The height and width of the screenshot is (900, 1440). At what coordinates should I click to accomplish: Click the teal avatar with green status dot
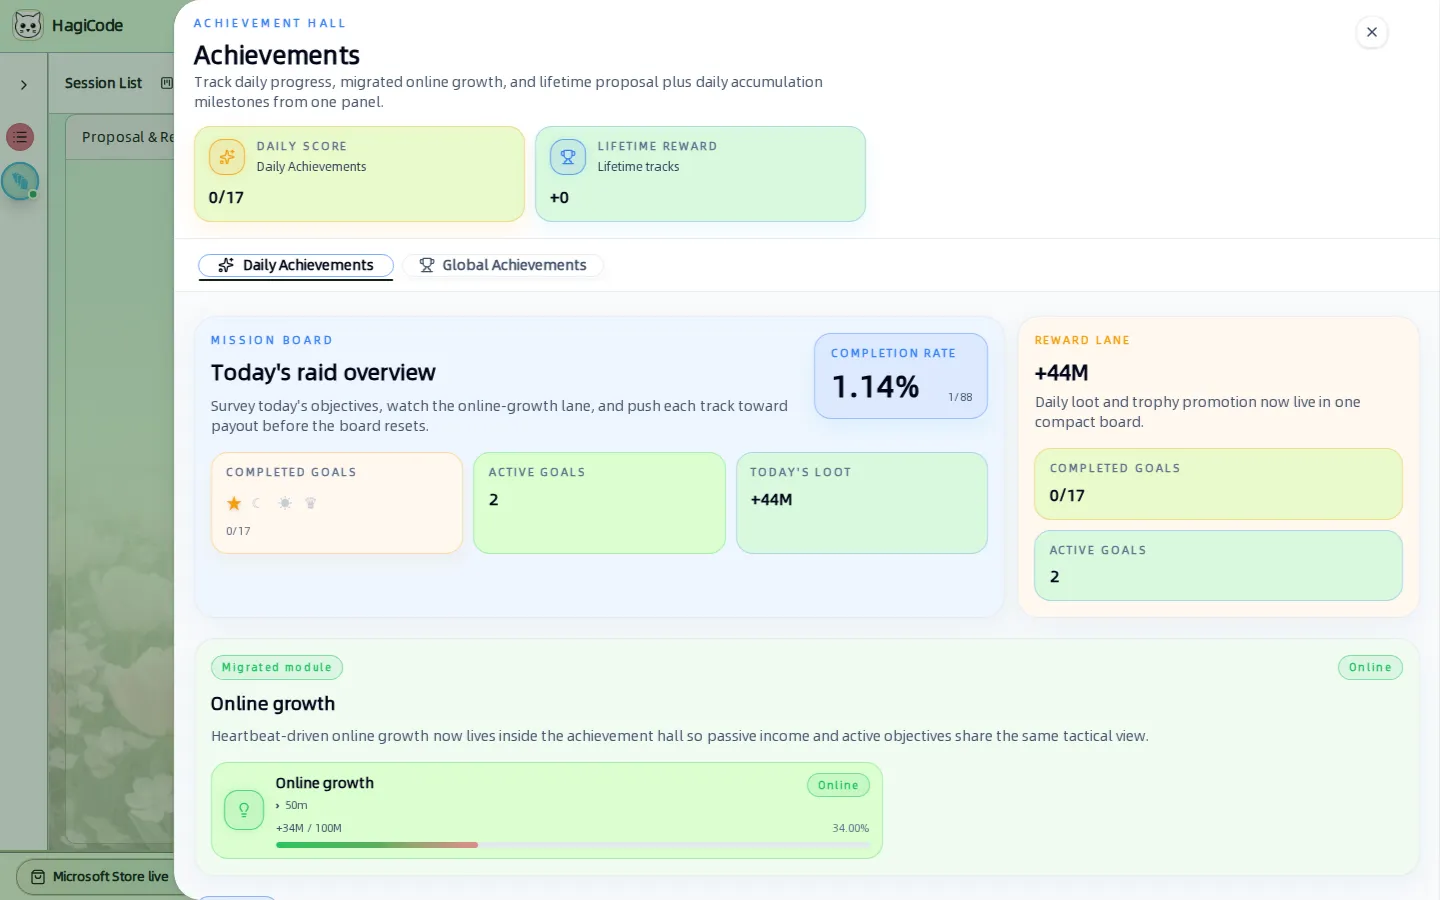click(20, 181)
